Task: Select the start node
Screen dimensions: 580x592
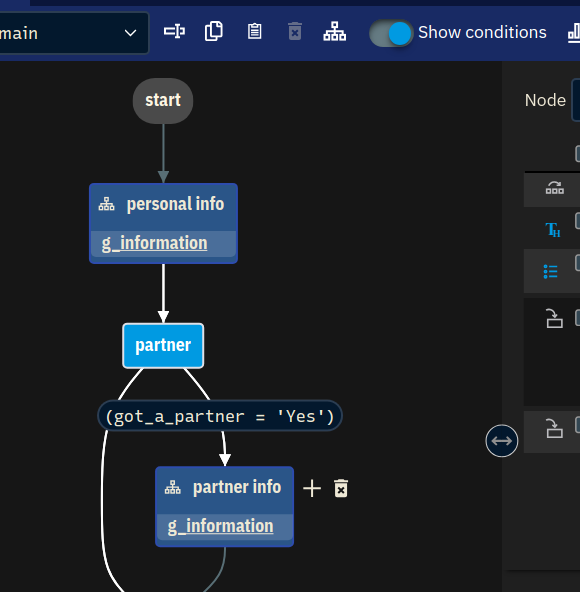Action: (163, 101)
